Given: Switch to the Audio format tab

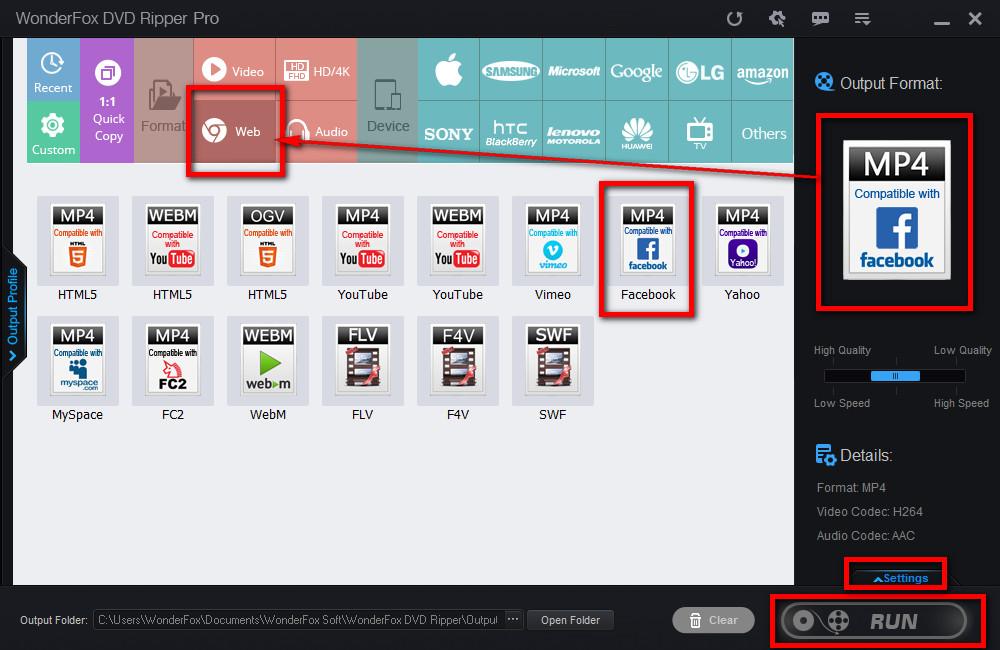Looking at the screenshot, I should click(316, 131).
